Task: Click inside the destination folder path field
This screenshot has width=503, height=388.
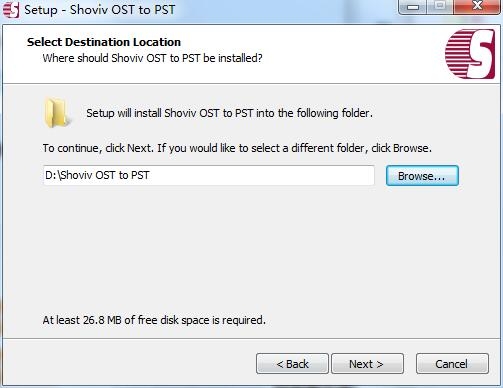Action: tap(209, 175)
